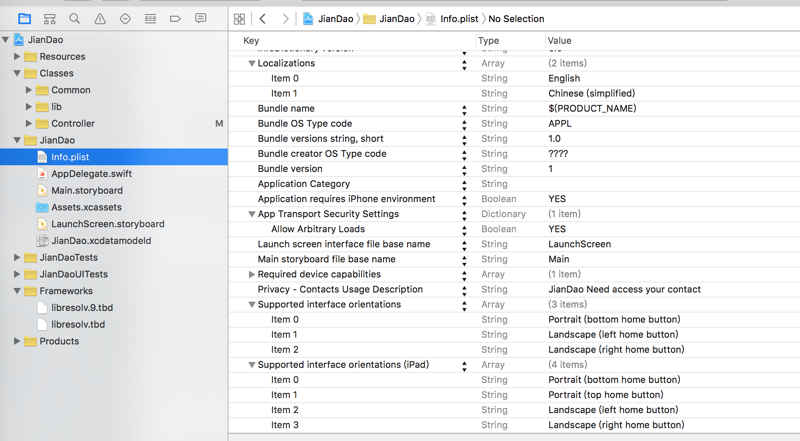Click the Value column header
The width and height of the screenshot is (800, 441).
click(x=560, y=40)
